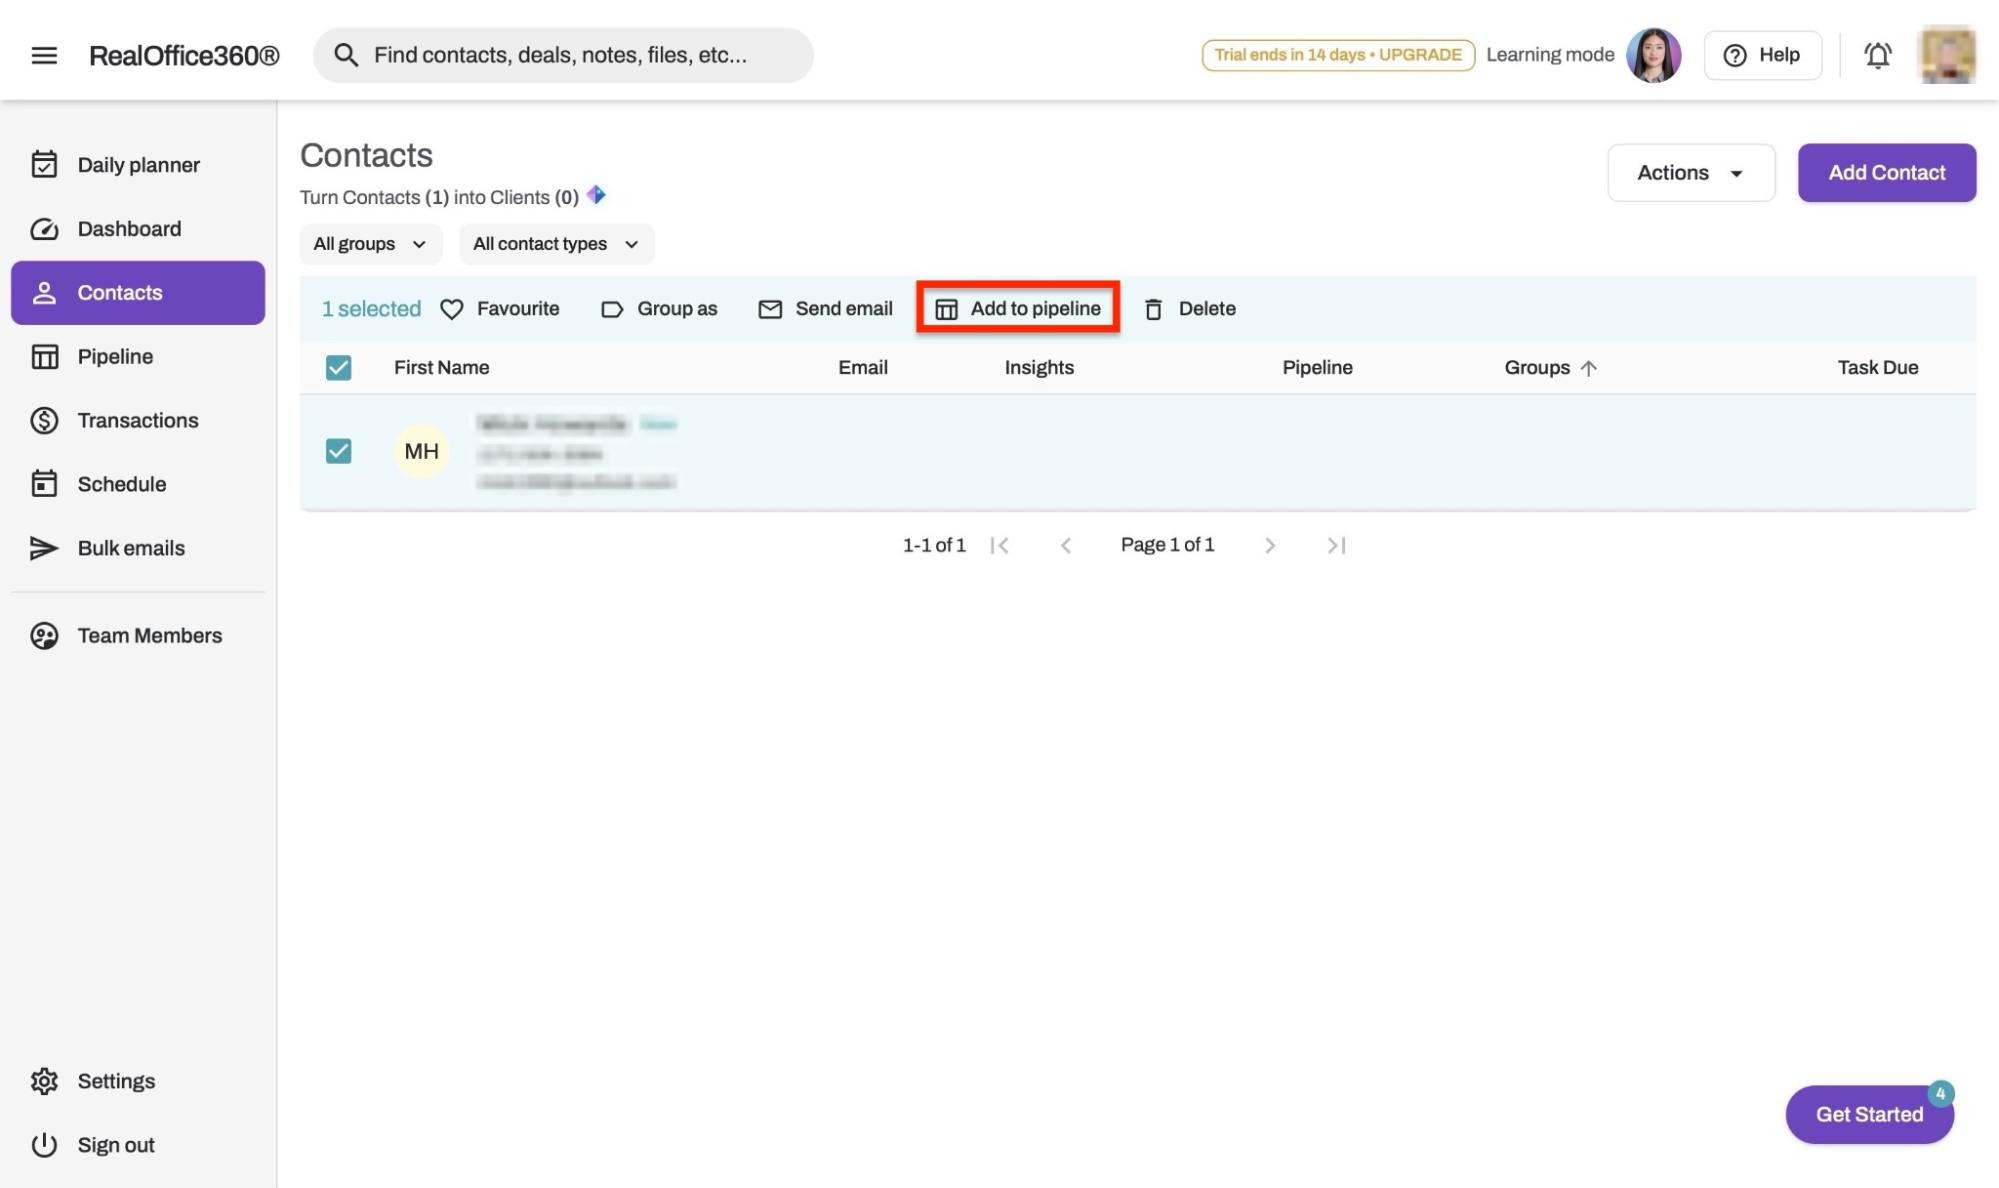The width and height of the screenshot is (1999, 1188).
Task: Toggle Learning mode avatar
Action: (x=1653, y=55)
